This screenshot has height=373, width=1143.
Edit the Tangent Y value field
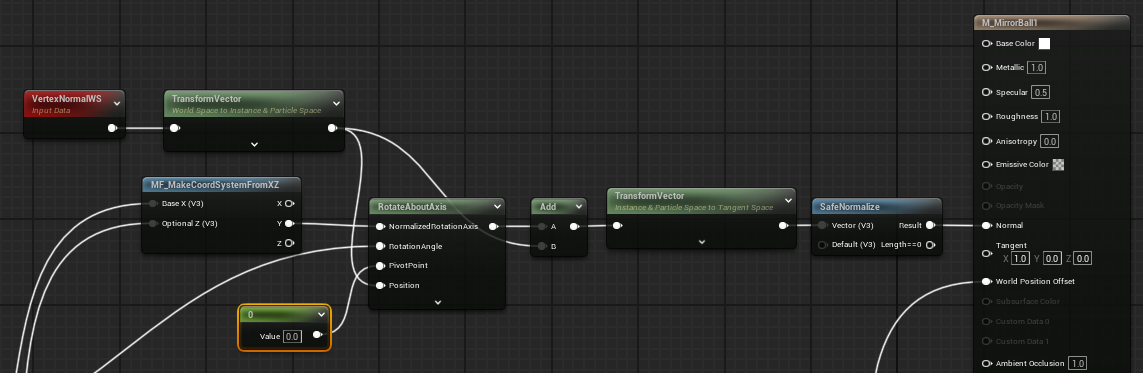pos(1052,259)
